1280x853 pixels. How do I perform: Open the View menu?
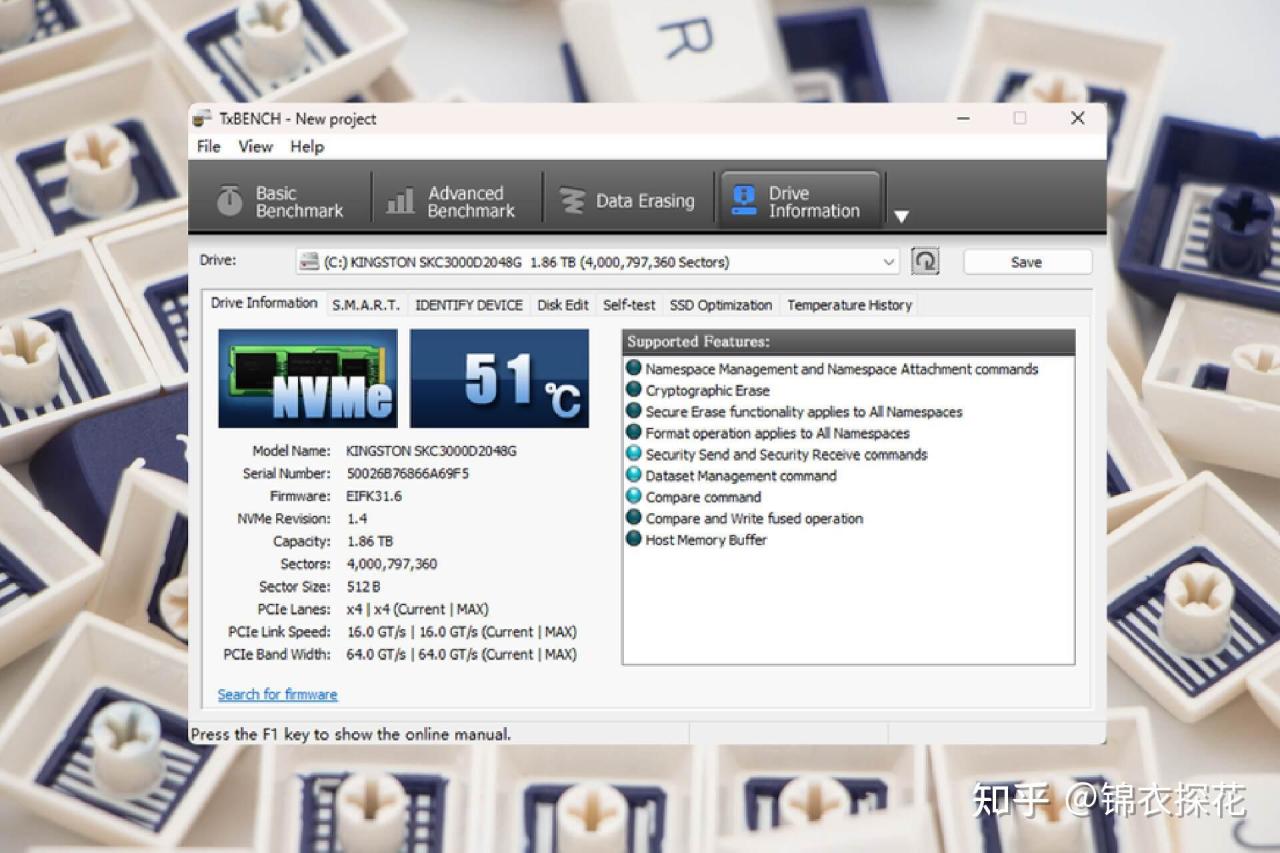[255, 146]
